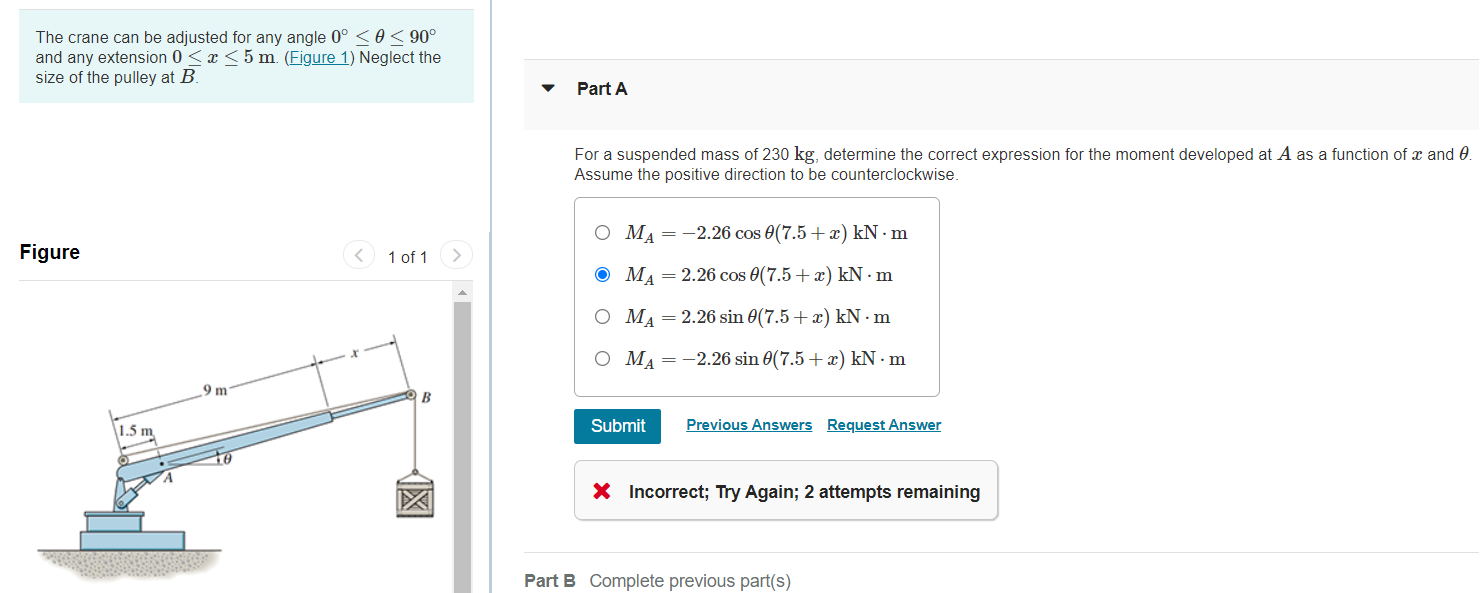Select negative 2.26 cos θ answer option
Viewport: 1480px width, 593px height.
[x=602, y=233]
